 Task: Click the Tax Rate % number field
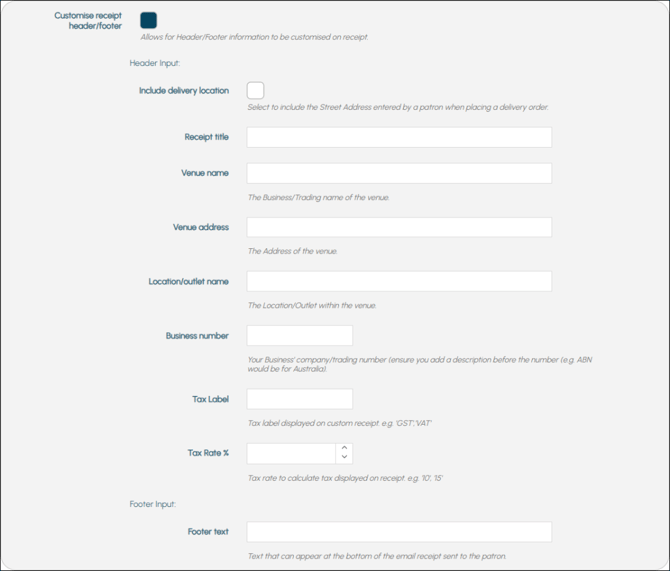click(x=291, y=453)
